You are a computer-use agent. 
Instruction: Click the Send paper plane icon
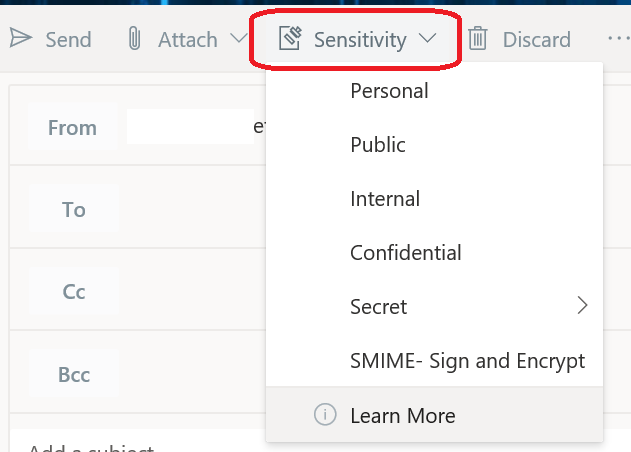(x=20, y=39)
